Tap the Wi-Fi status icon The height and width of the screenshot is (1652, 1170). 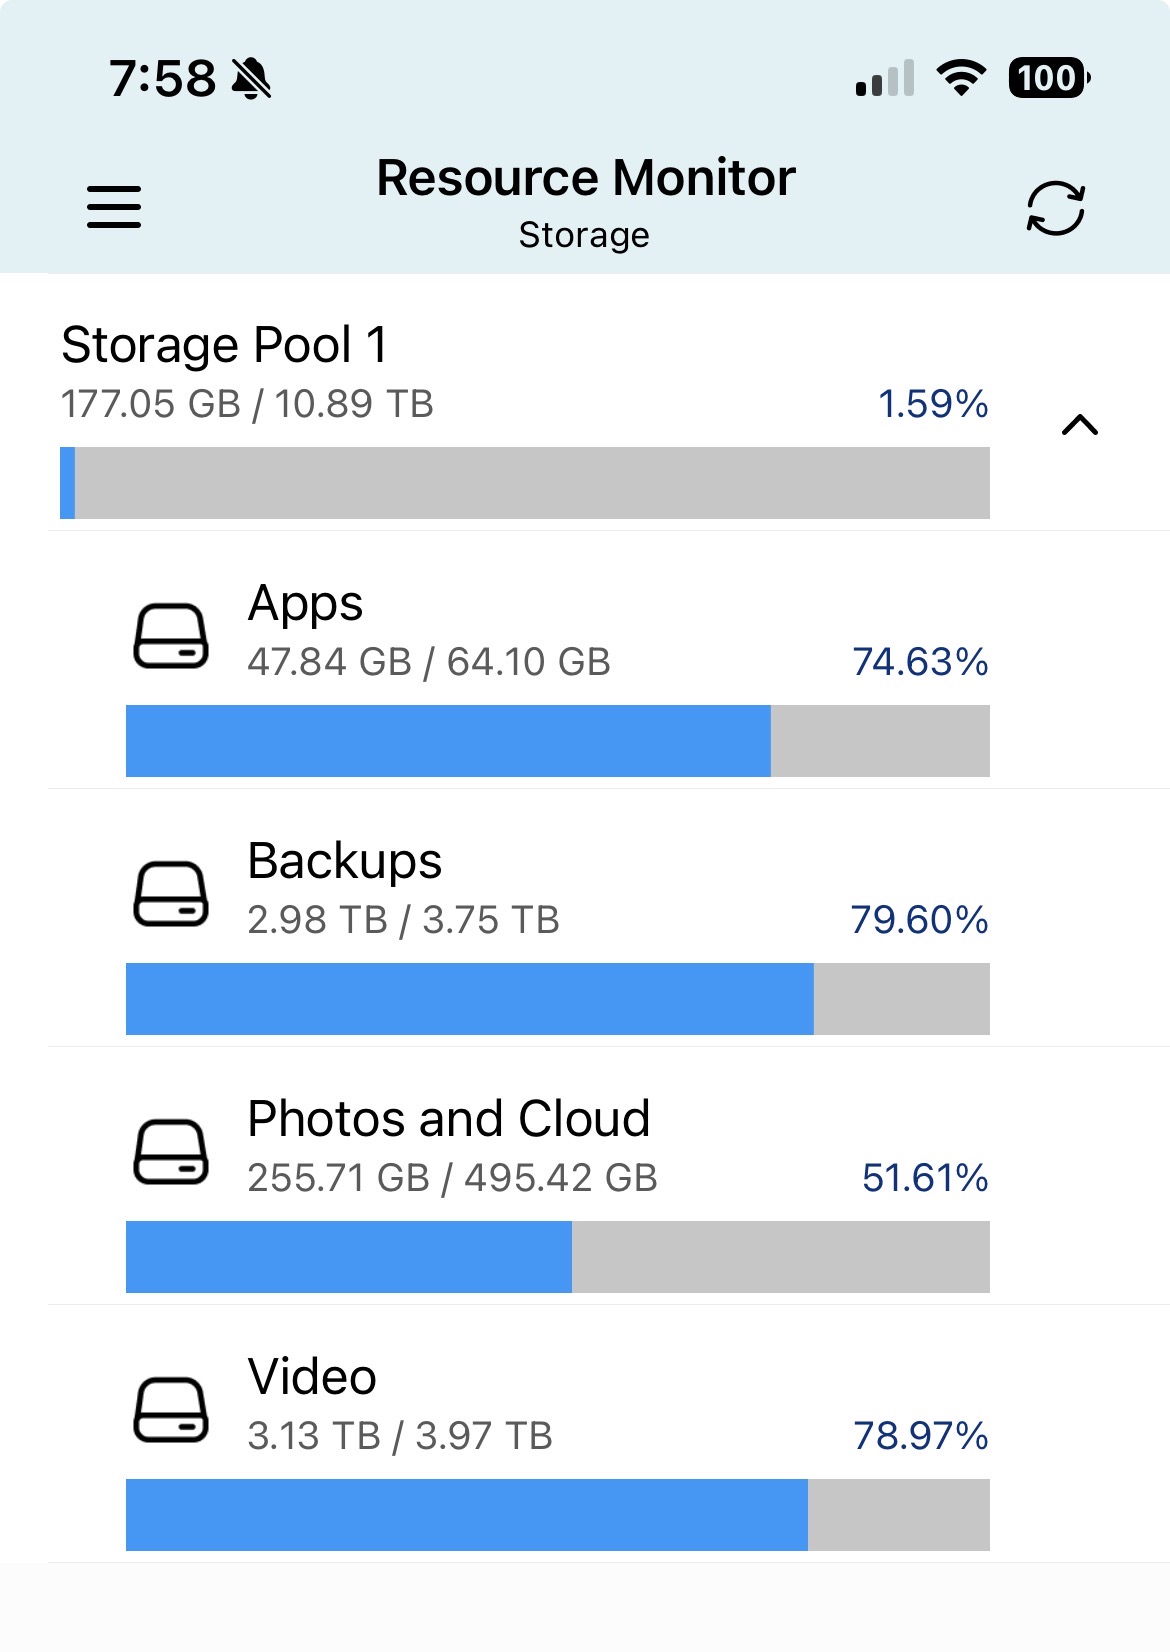tap(961, 77)
